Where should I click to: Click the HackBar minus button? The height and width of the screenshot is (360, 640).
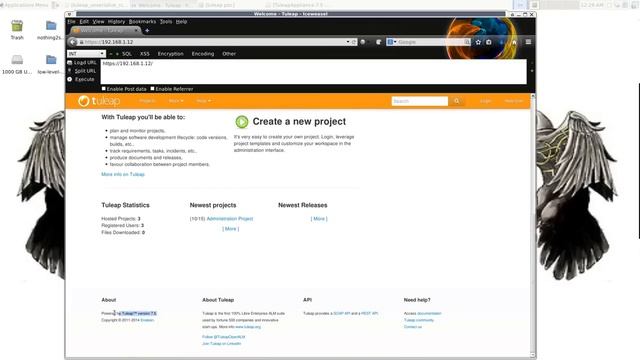tap(111, 54)
